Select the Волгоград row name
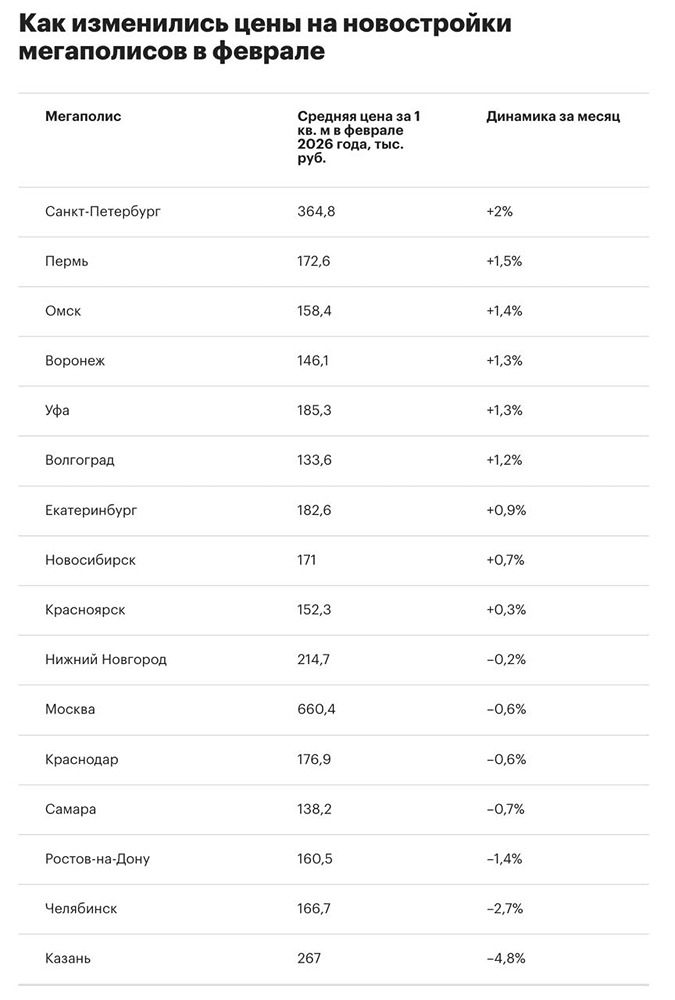675x1000 pixels. [x=80, y=460]
